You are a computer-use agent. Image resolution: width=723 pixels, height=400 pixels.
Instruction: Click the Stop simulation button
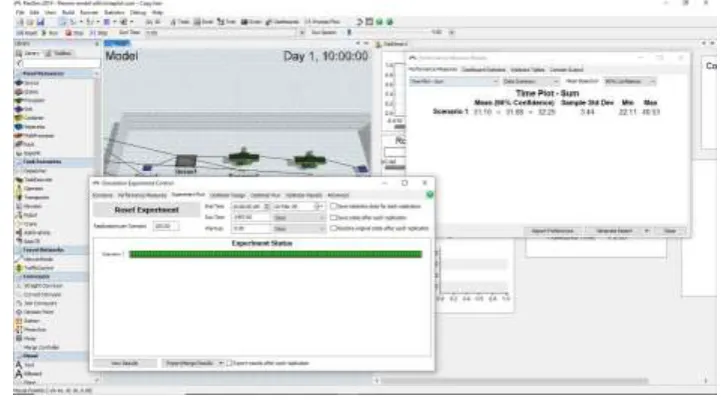[74, 33]
